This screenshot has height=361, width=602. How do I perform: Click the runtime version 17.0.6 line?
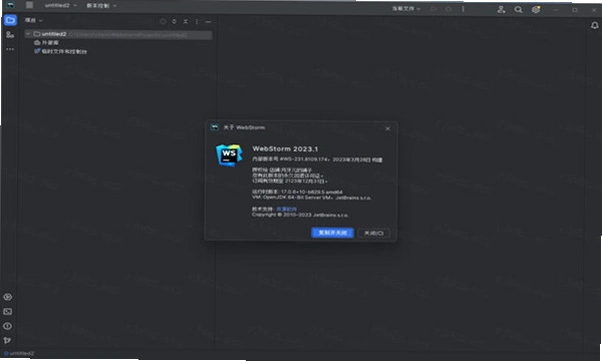(x=297, y=192)
